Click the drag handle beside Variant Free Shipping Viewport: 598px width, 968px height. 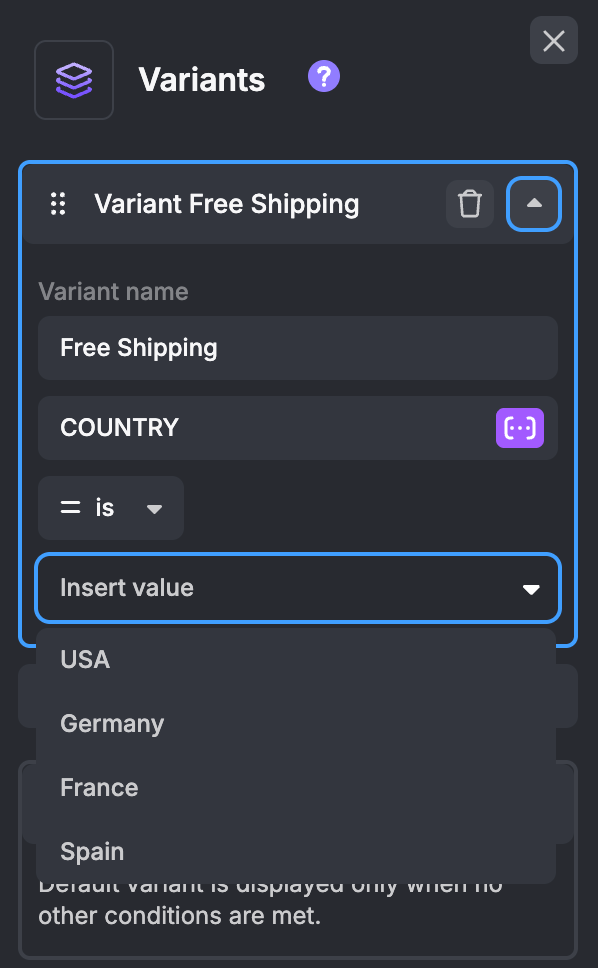(x=58, y=204)
